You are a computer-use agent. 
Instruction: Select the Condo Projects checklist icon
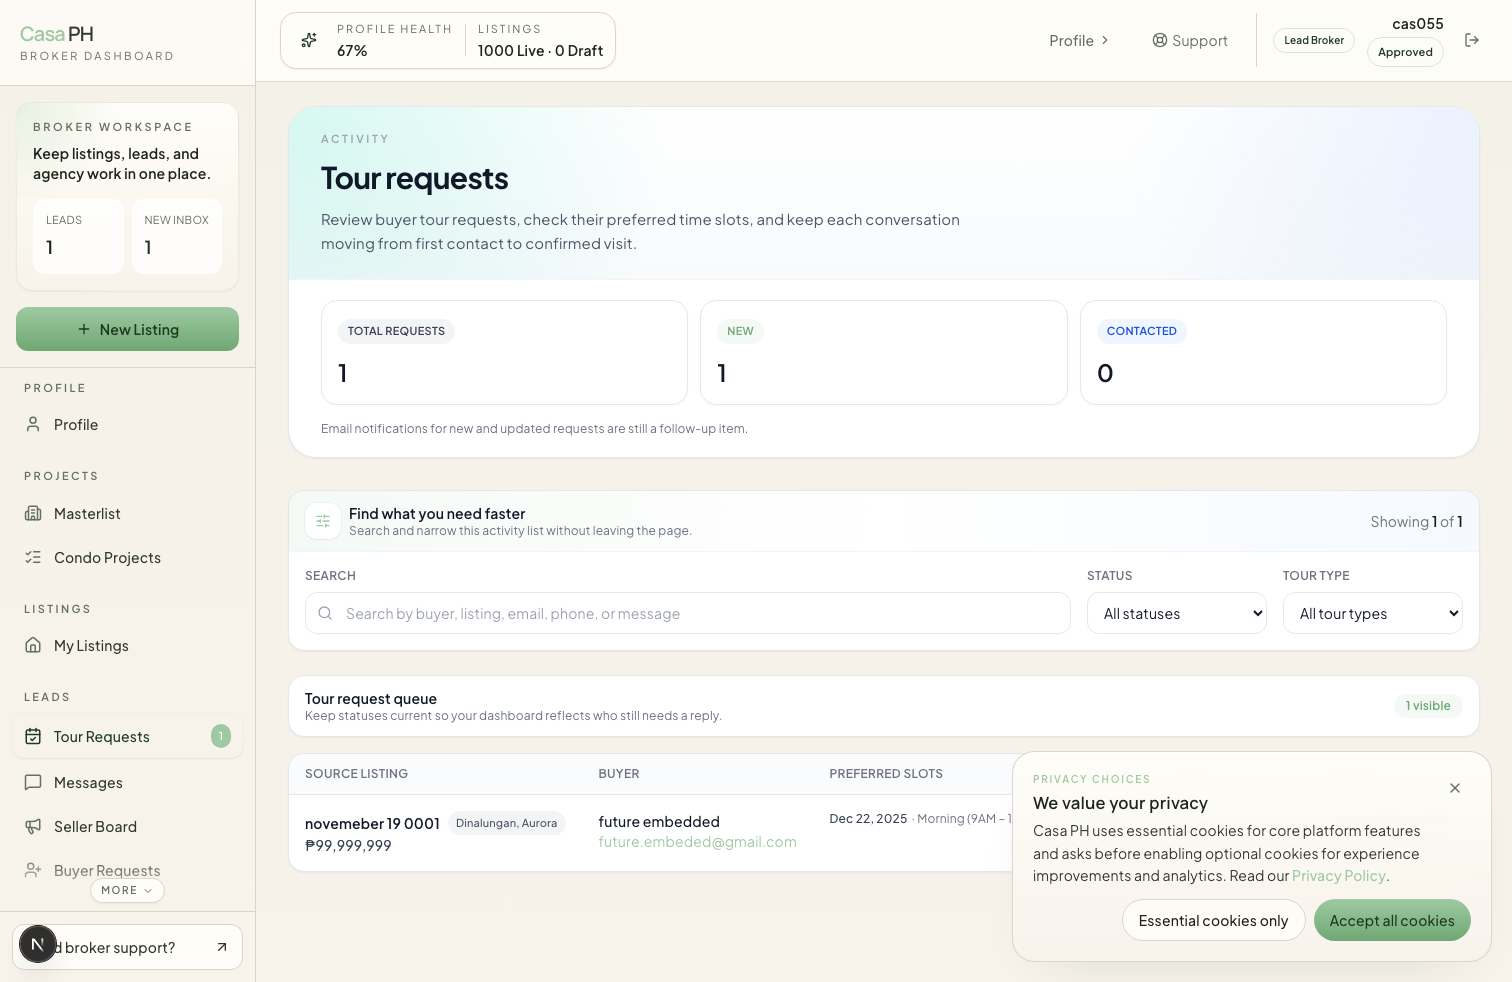coord(34,557)
